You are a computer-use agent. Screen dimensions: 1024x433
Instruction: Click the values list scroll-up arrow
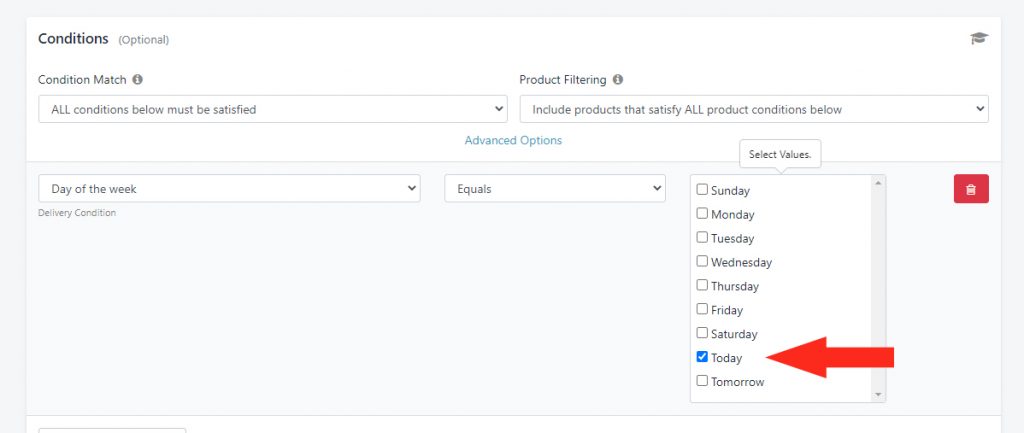click(x=878, y=183)
